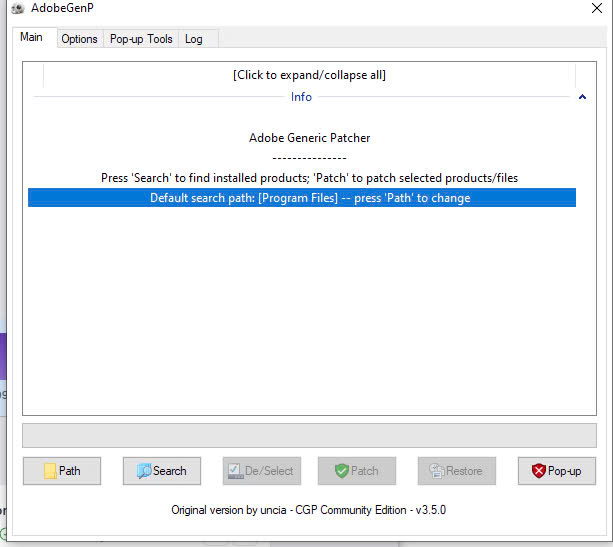Open the Pop-up Tools tab
Screen dimensions: 613x547
click(141, 39)
